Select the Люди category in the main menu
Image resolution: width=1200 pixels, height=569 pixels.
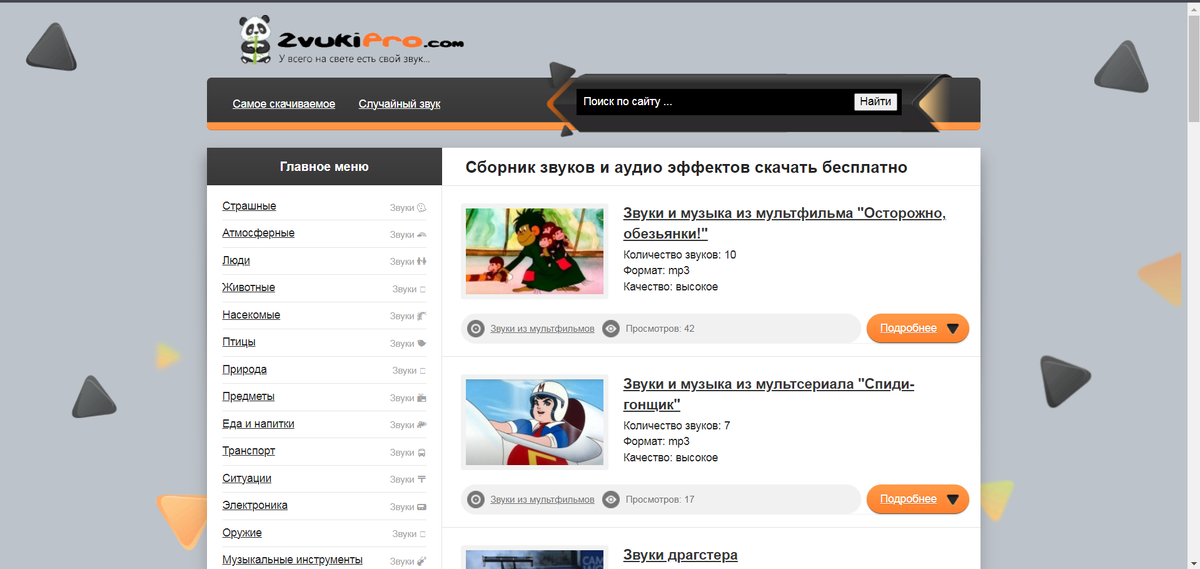pos(236,260)
